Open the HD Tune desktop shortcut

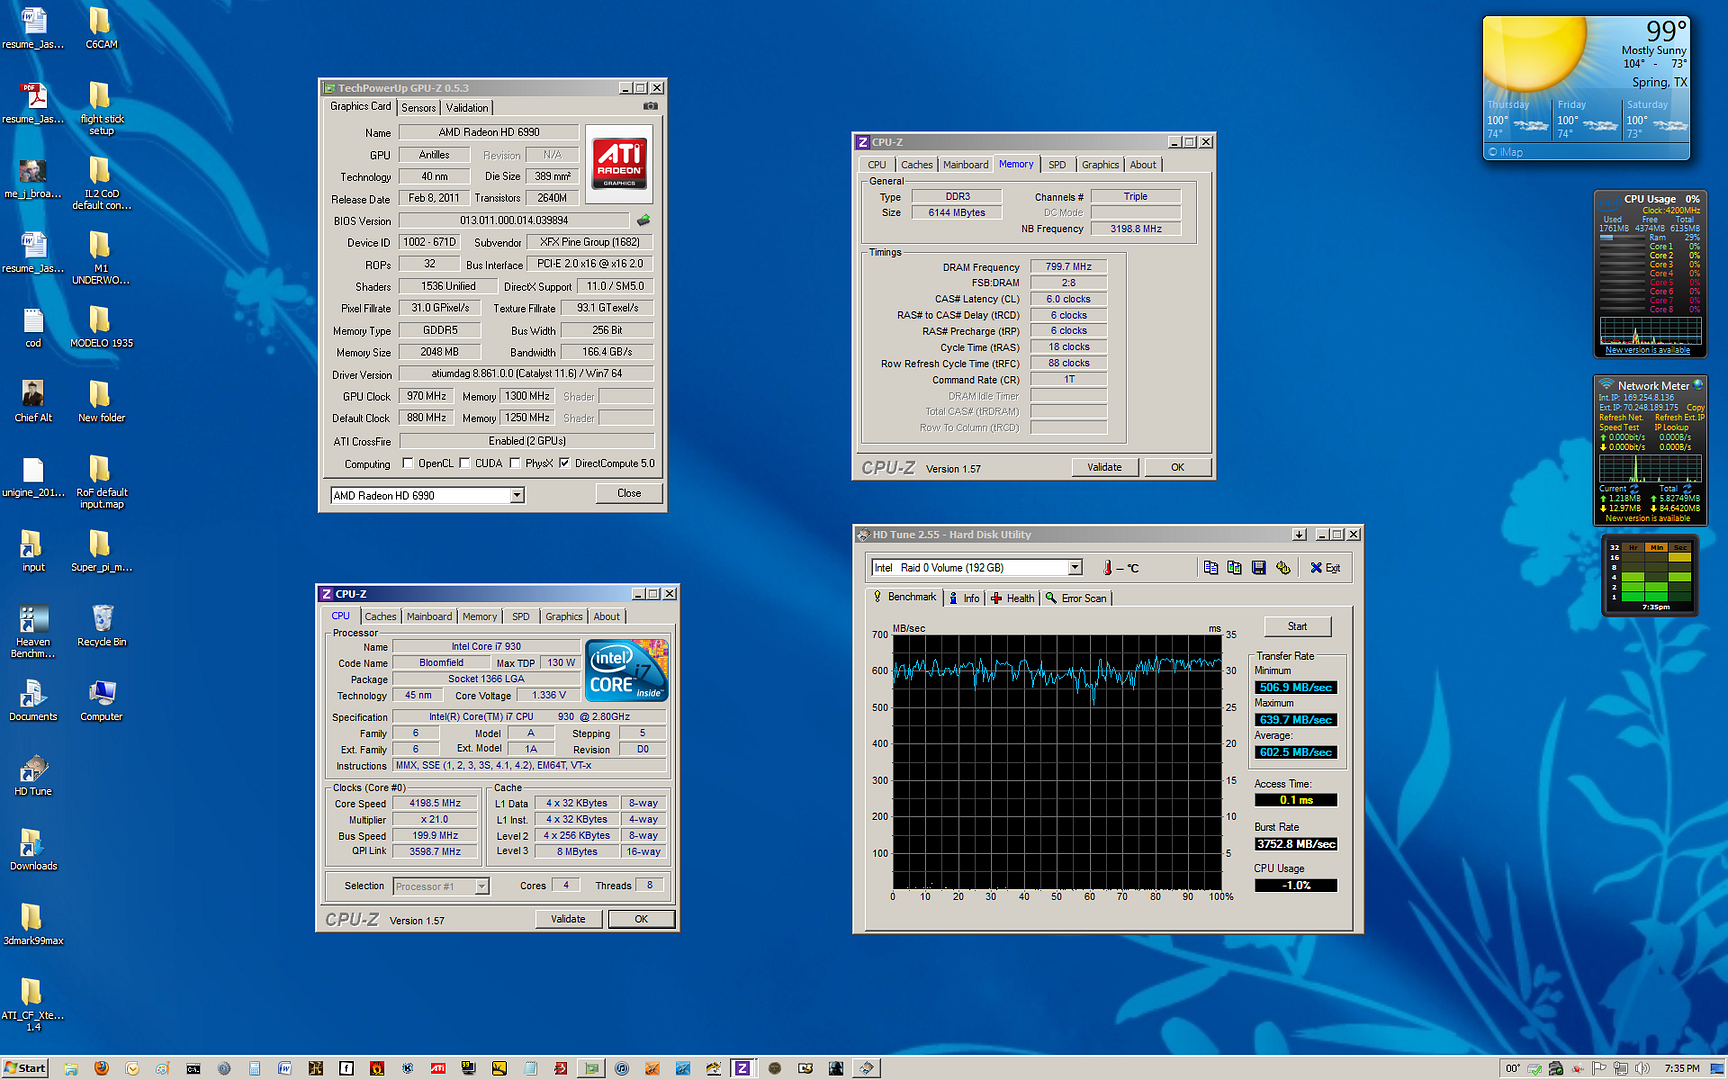tap(33, 776)
